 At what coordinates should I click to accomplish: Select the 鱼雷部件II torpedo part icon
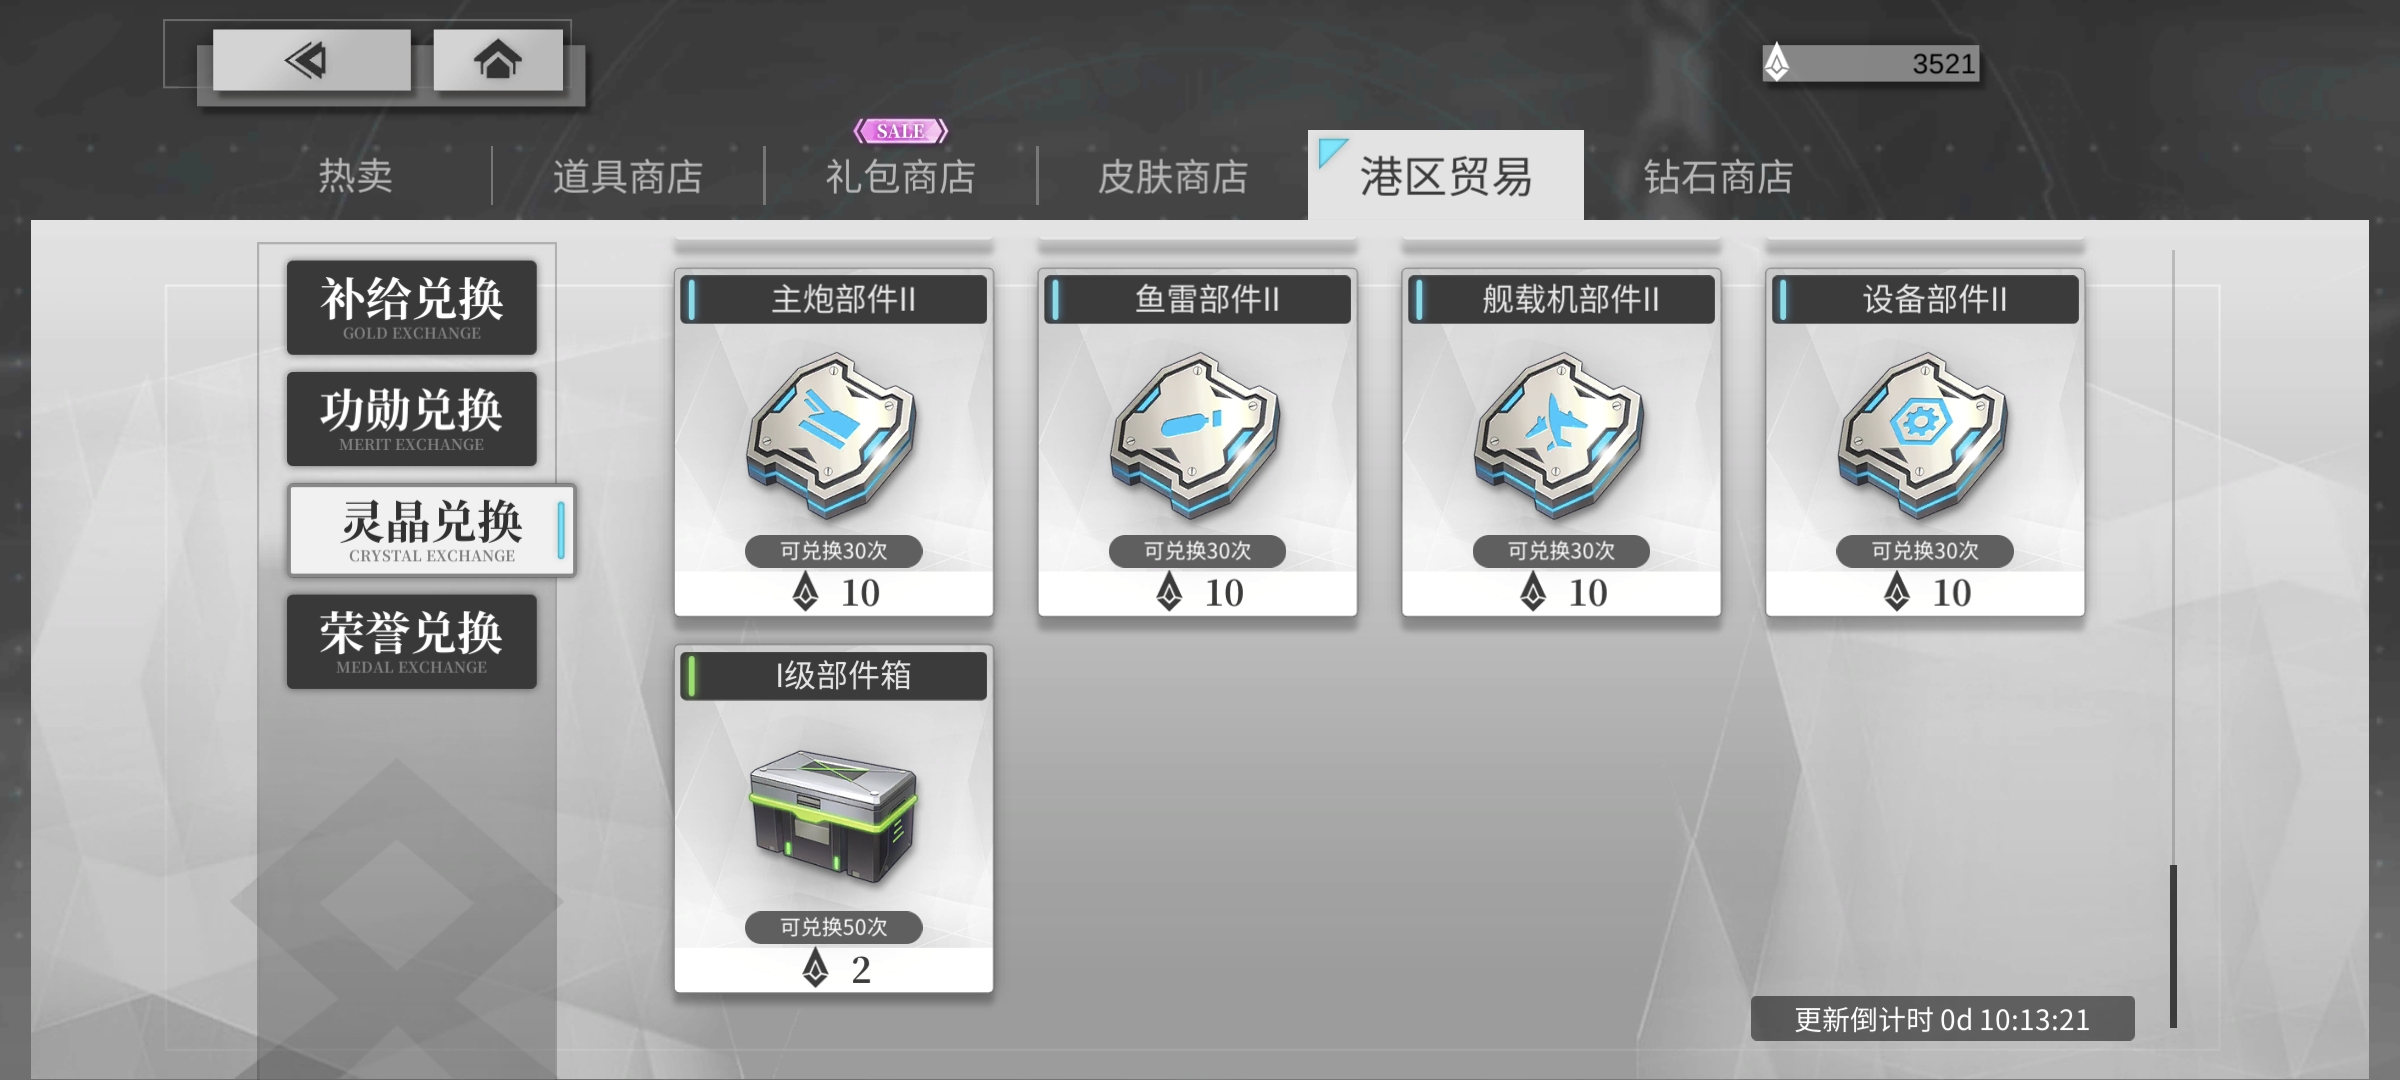1196,434
